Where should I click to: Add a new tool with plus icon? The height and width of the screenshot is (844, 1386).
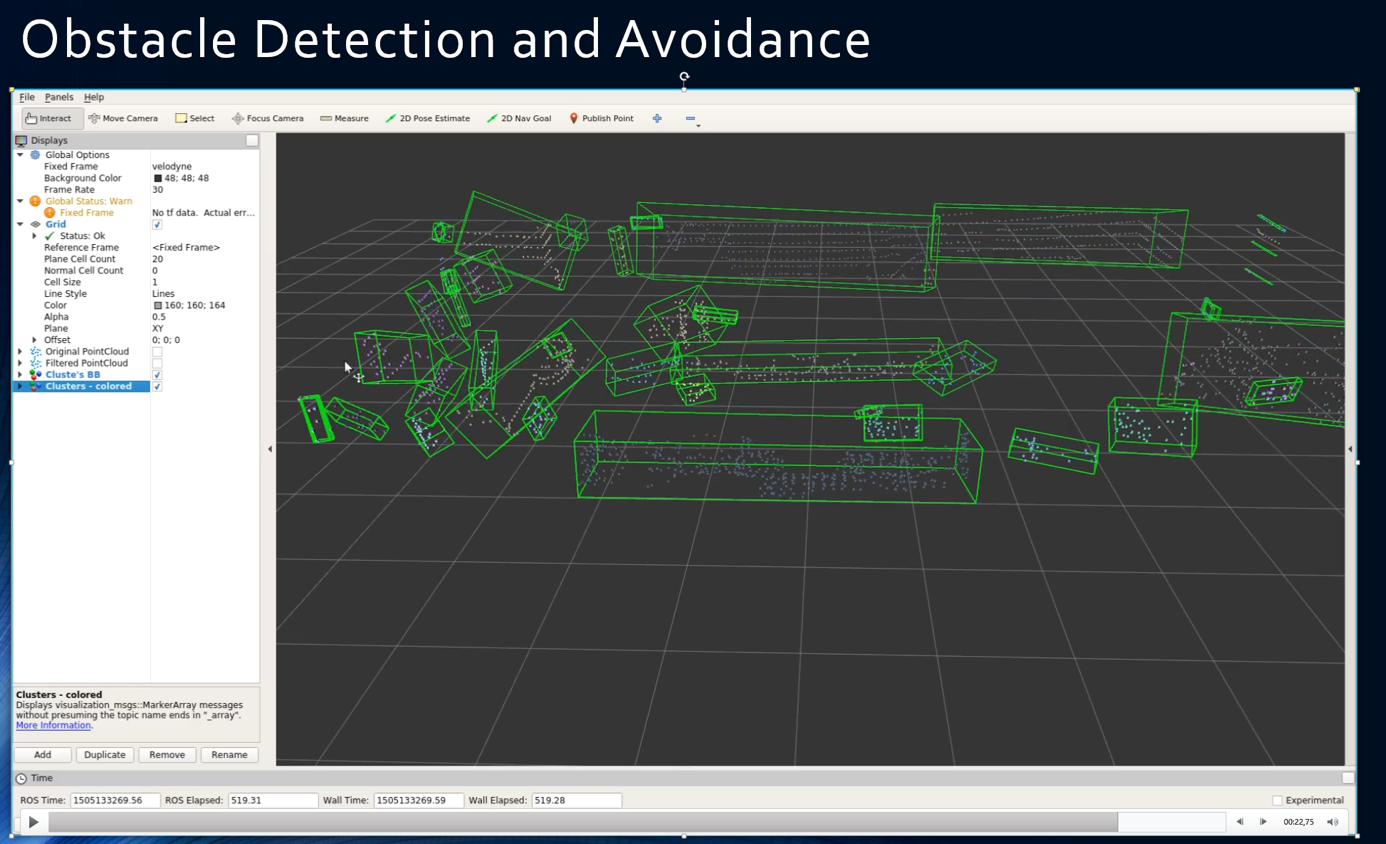657,118
